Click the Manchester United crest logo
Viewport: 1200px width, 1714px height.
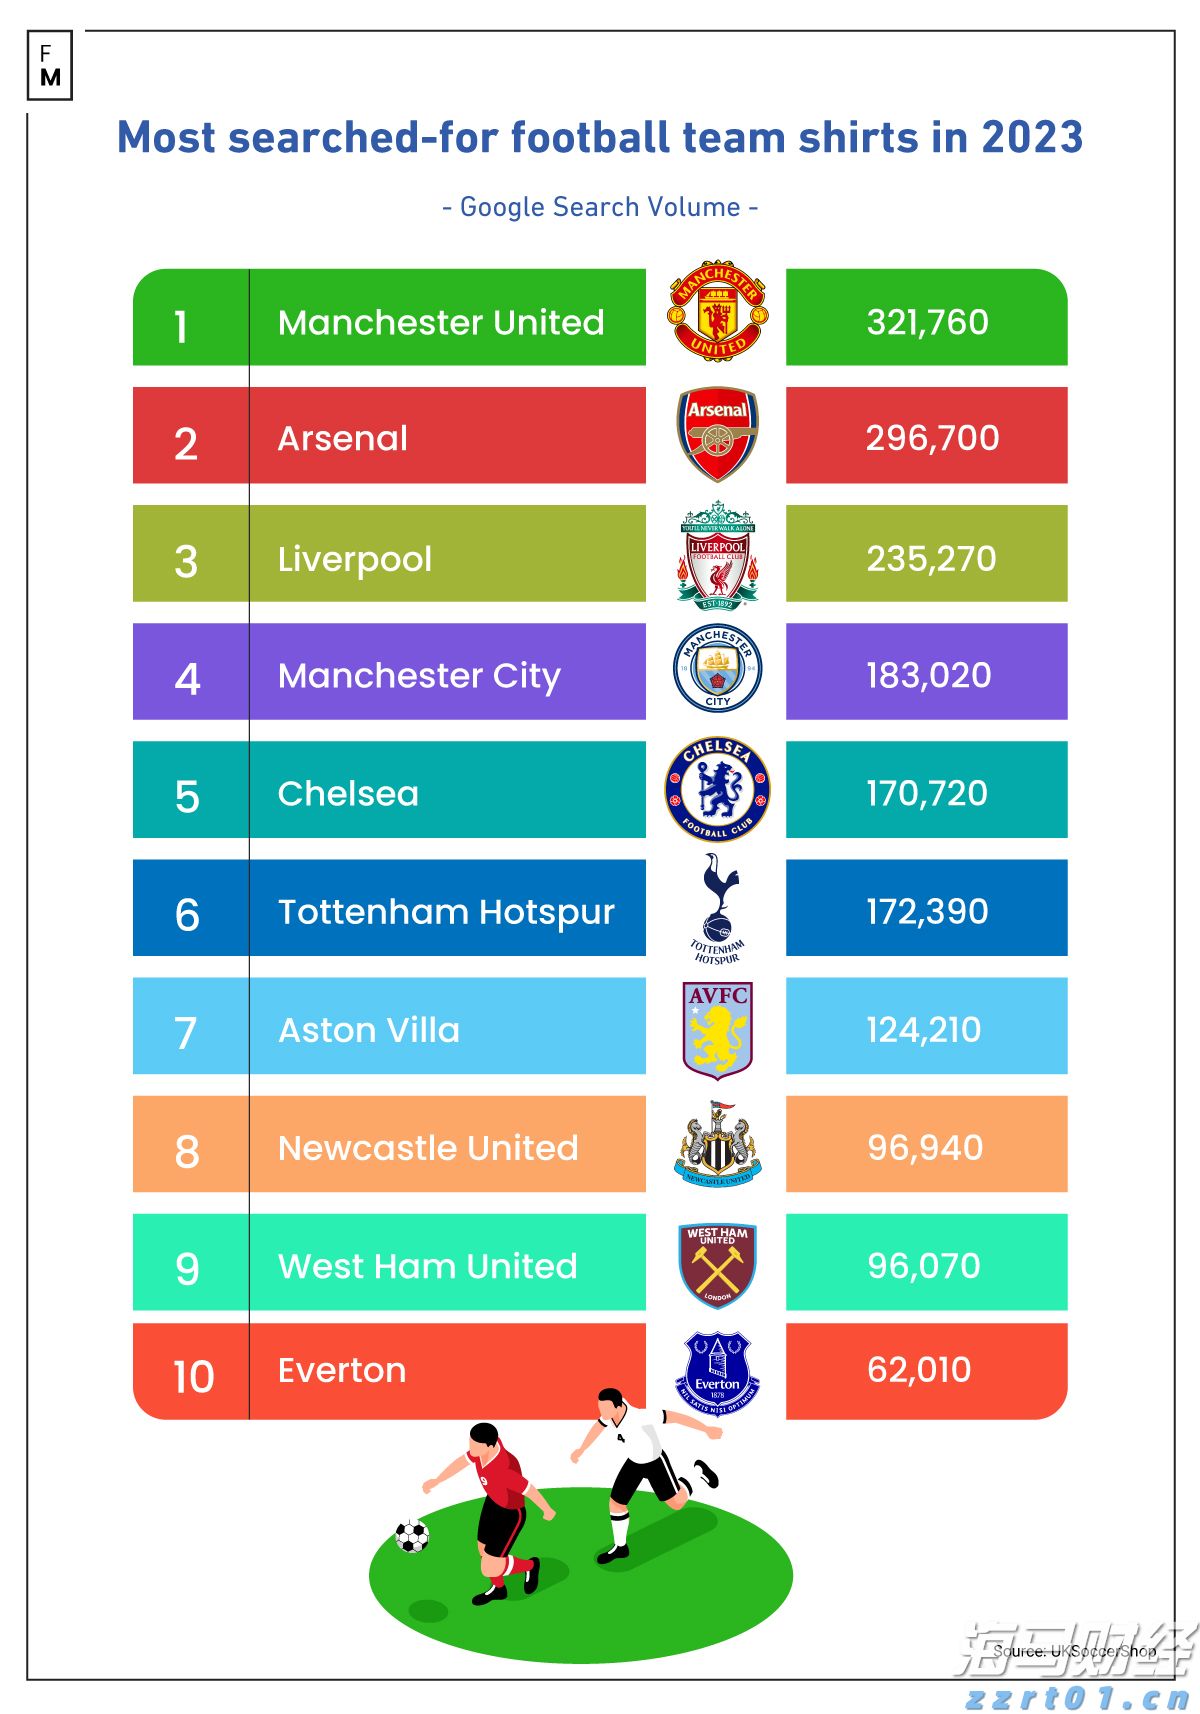pos(717,312)
